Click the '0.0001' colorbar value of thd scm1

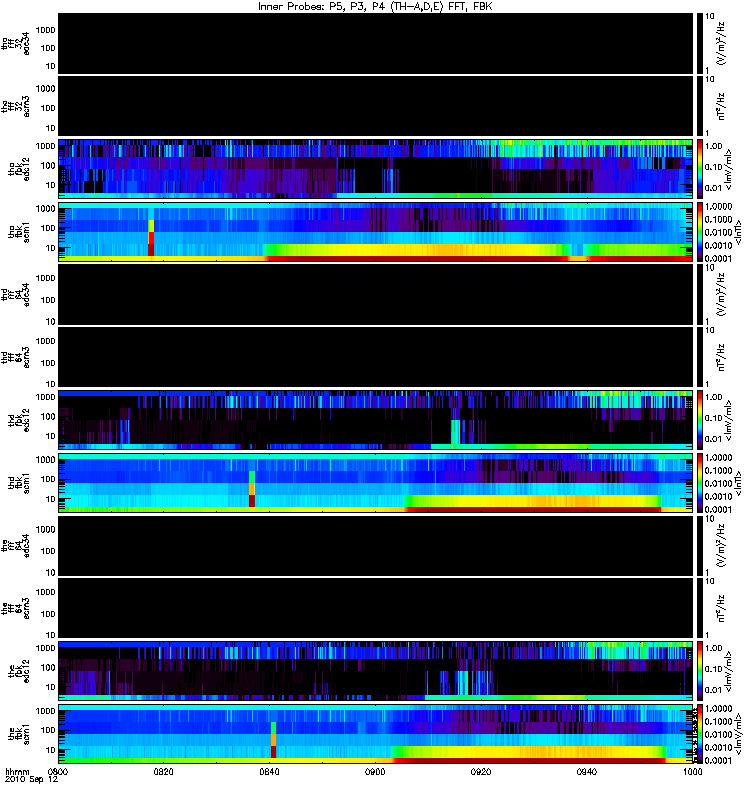(x=718, y=509)
